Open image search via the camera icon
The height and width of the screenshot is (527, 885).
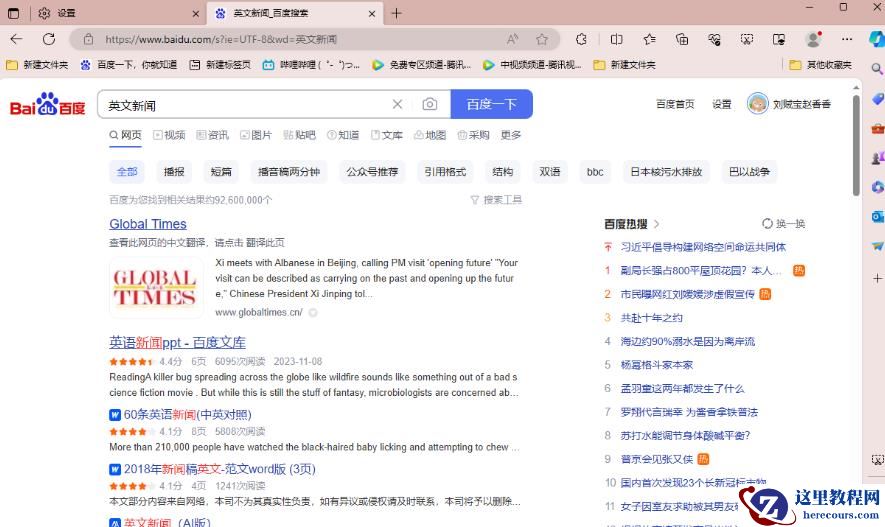pyautogui.click(x=430, y=104)
